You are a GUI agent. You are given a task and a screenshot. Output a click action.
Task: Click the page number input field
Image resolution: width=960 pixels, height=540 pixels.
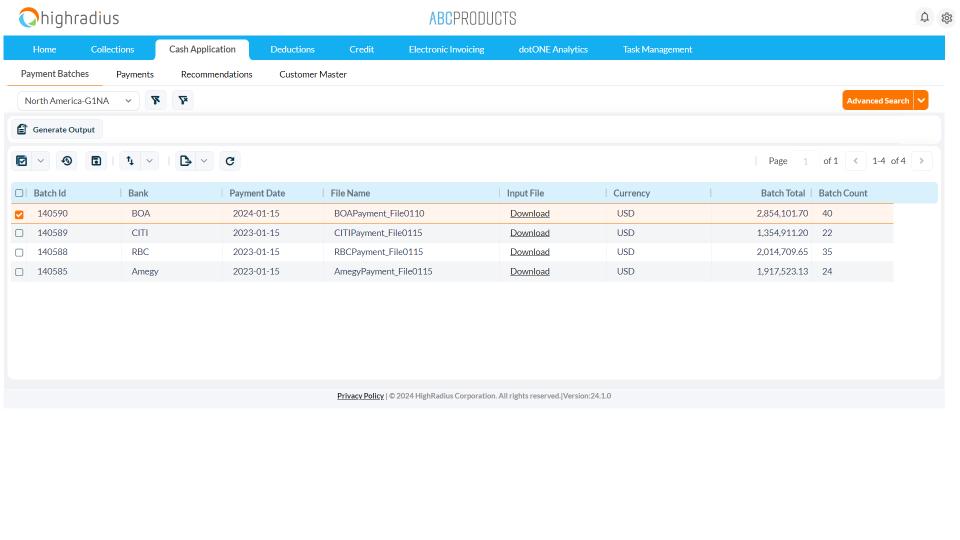805,161
